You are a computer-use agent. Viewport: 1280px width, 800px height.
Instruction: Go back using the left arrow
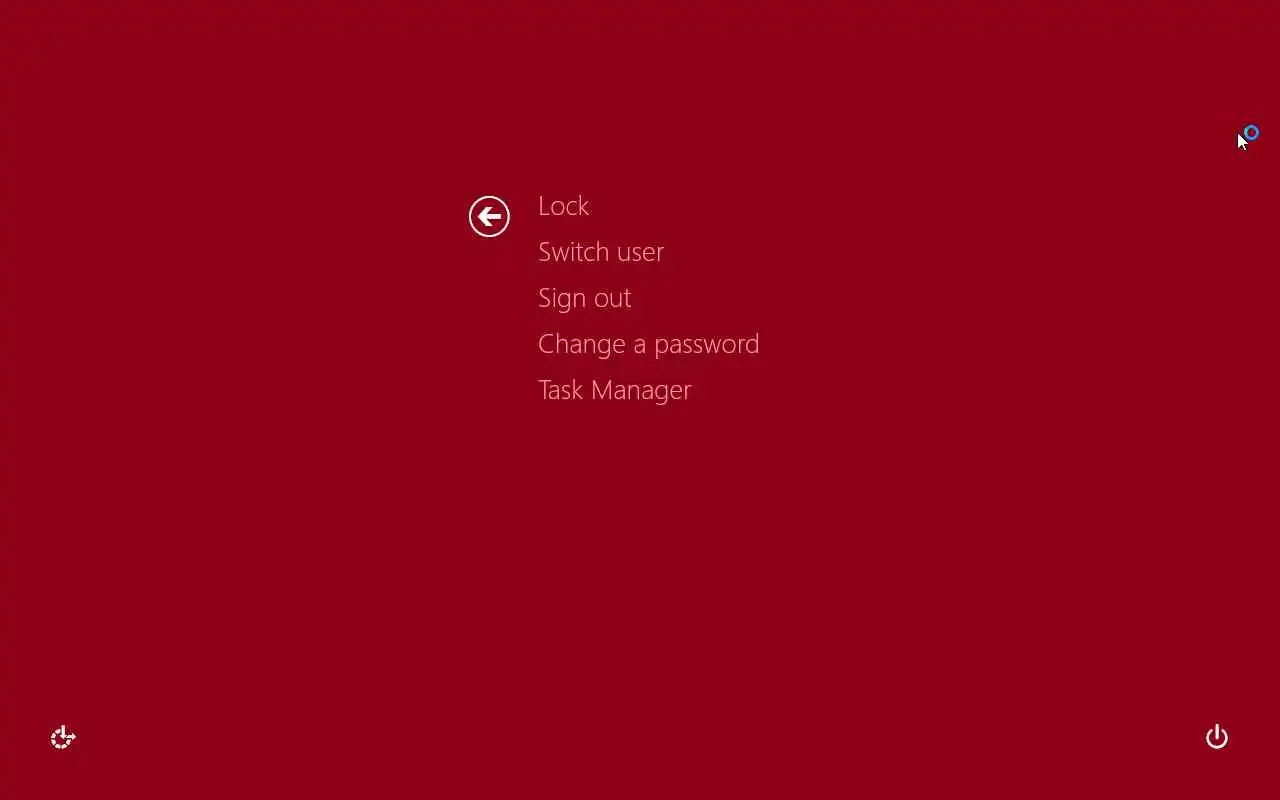click(489, 216)
